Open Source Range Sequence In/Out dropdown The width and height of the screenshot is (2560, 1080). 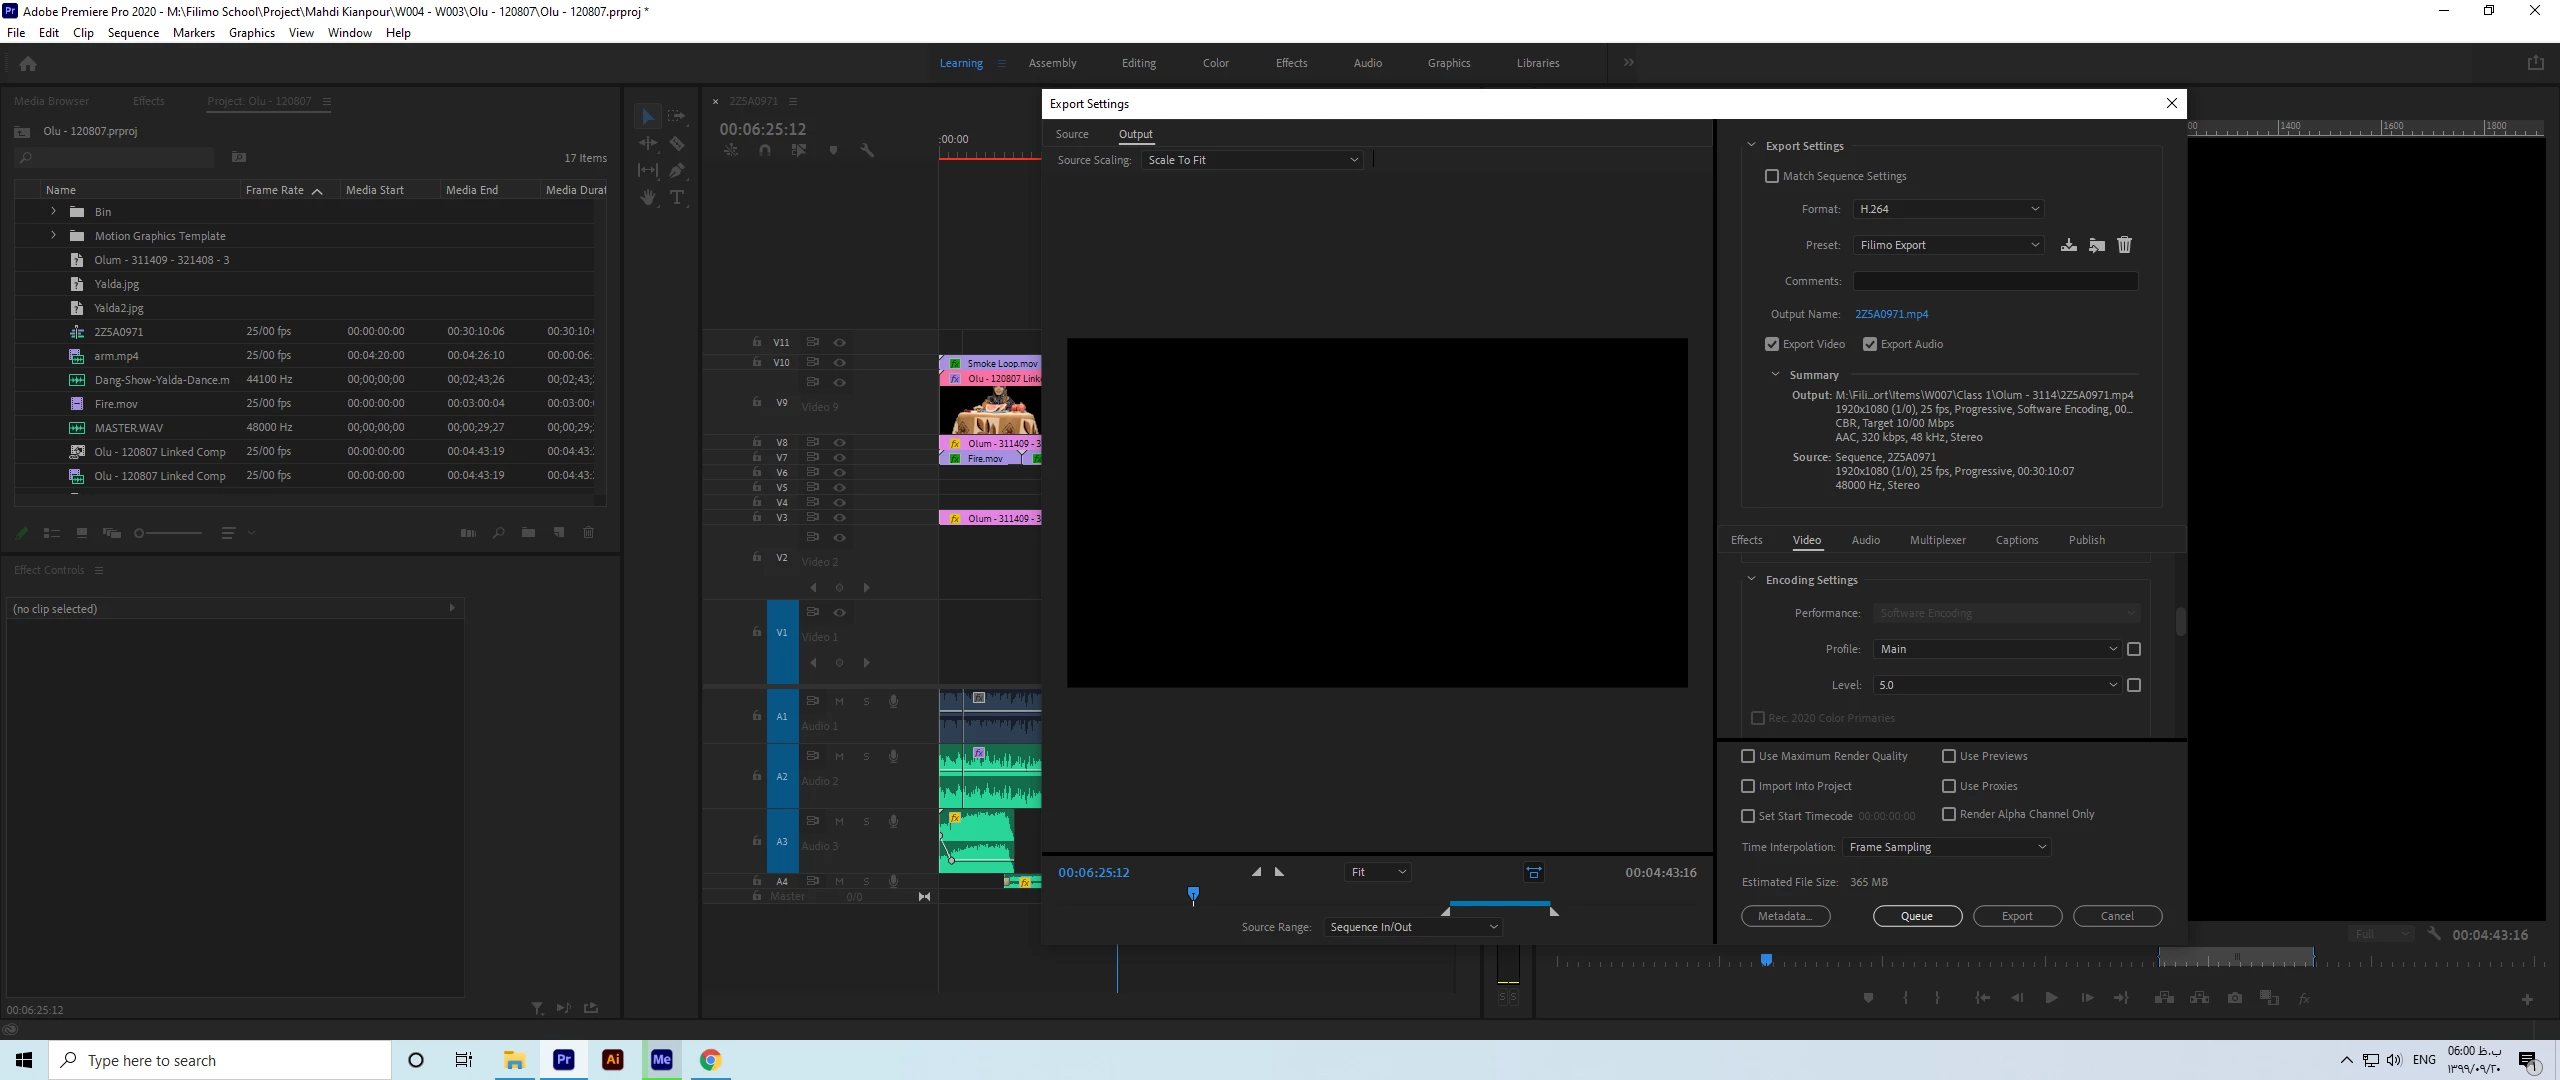click(x=1413, y=927)
